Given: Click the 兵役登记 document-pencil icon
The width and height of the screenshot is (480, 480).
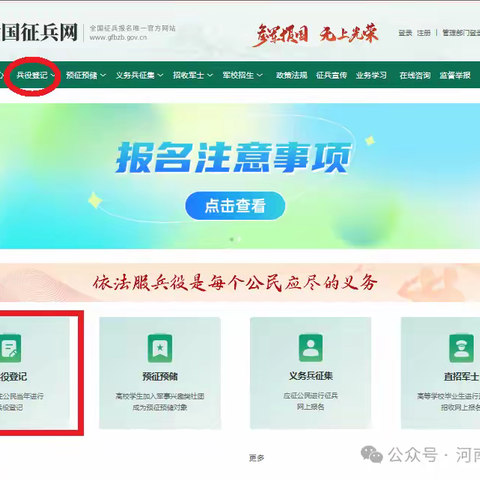Looking at the screenshot, I should pyautogui.click(x=10, y=348).
